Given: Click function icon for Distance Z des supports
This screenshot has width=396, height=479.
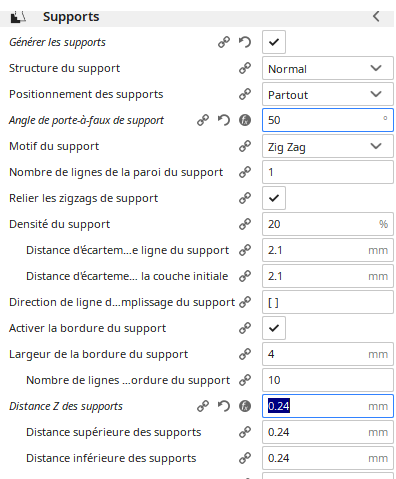Looking at the screenshot, I should (245, 406).
